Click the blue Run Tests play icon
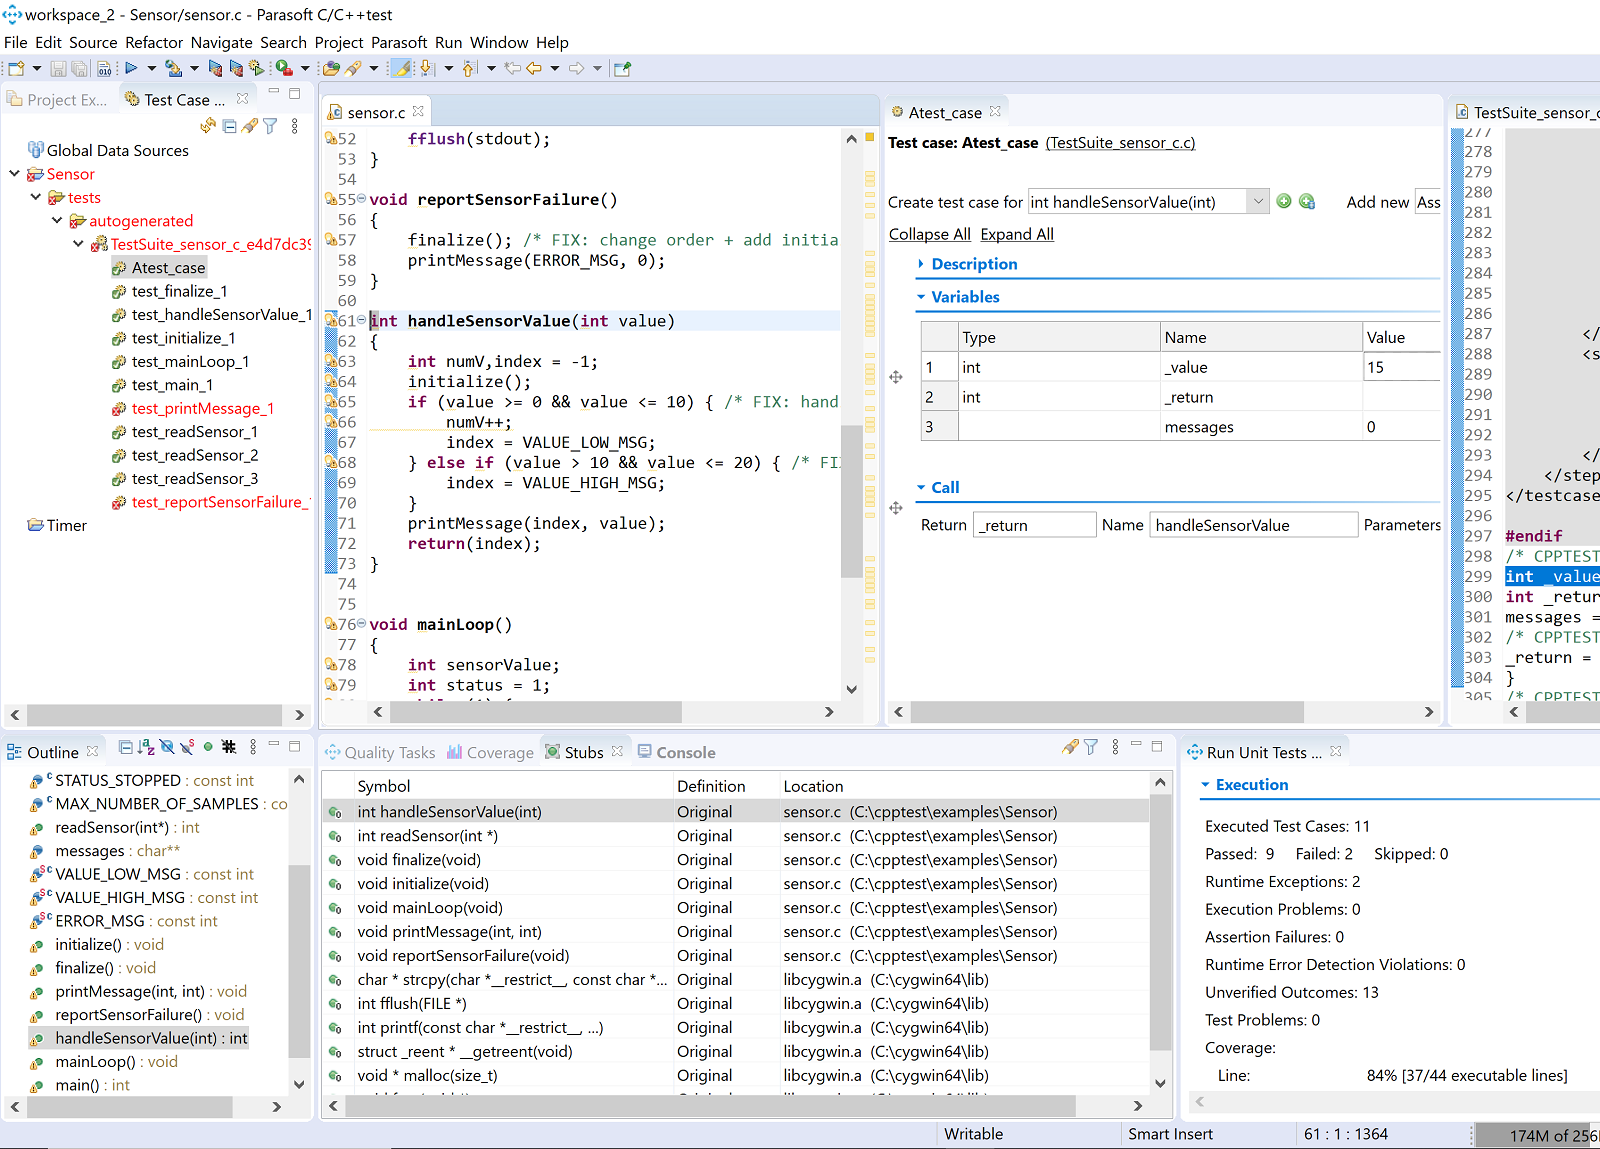The height and width of the screenshot is (1149, 1600). coord(131,68)
